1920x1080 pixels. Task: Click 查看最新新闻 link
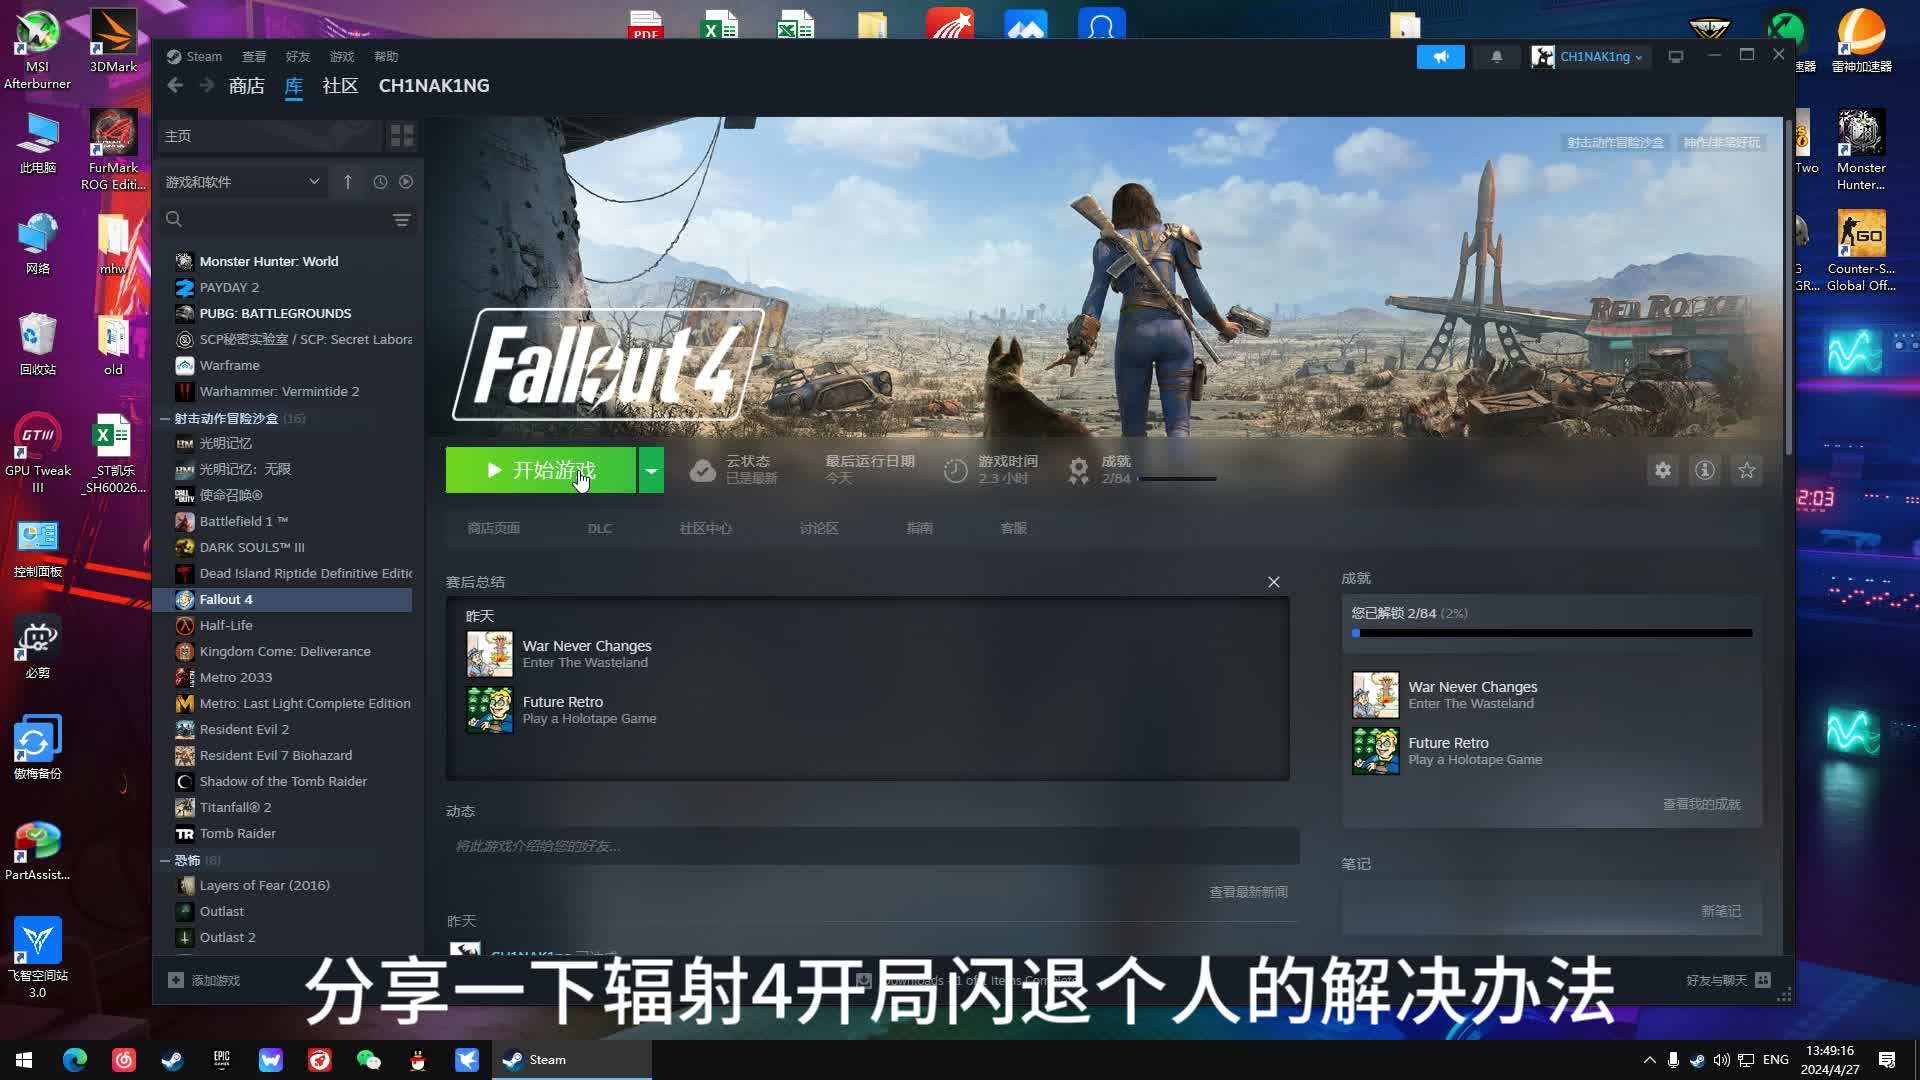point(1248,892)
